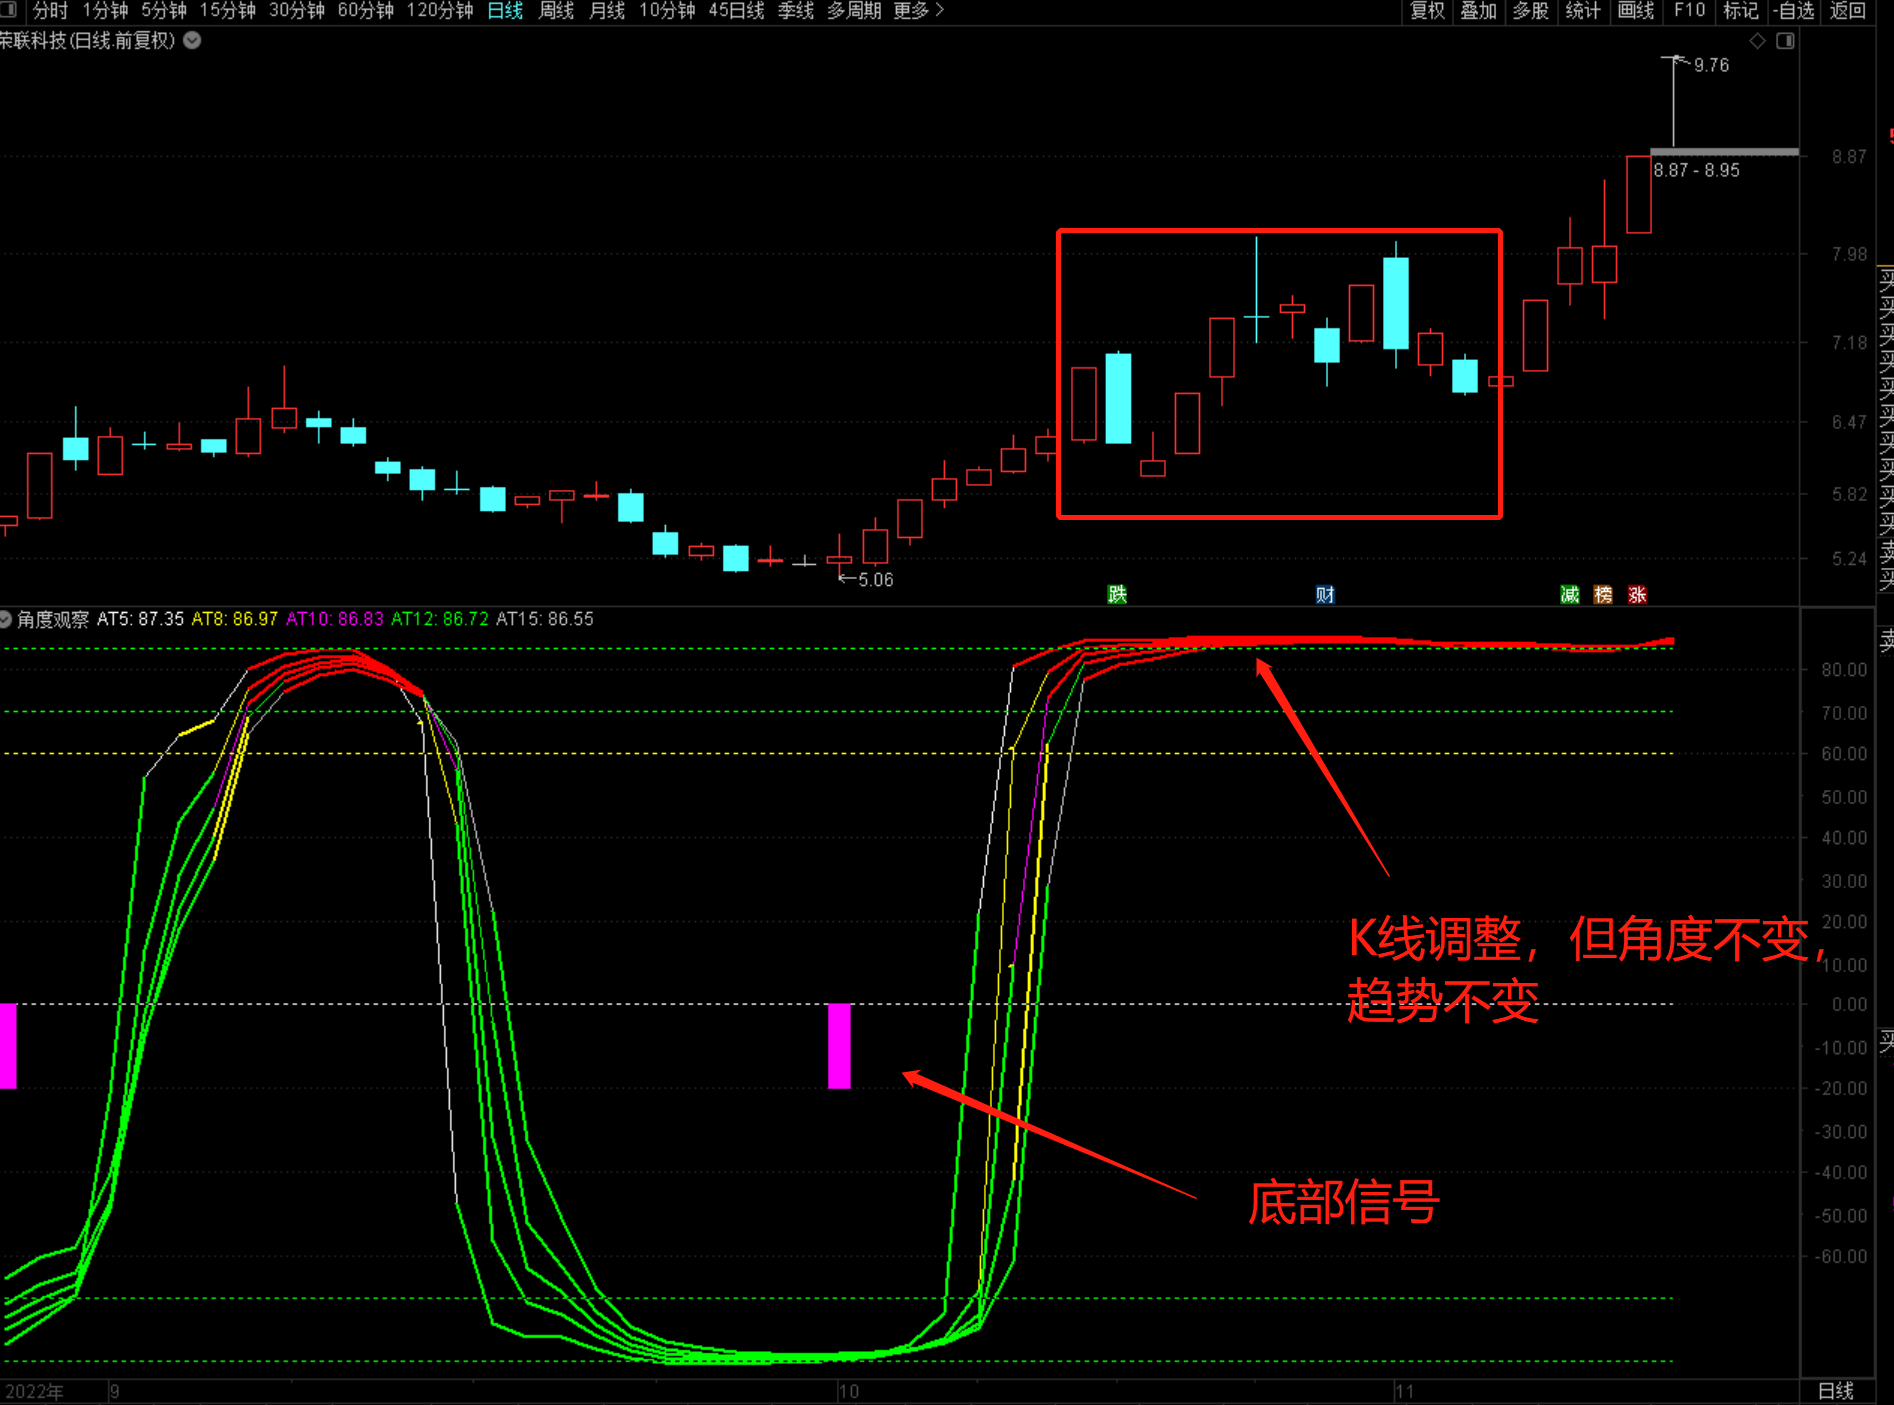1894x1405 pixels.
Task: Expand 更多 period options
Action: (918, 10)
